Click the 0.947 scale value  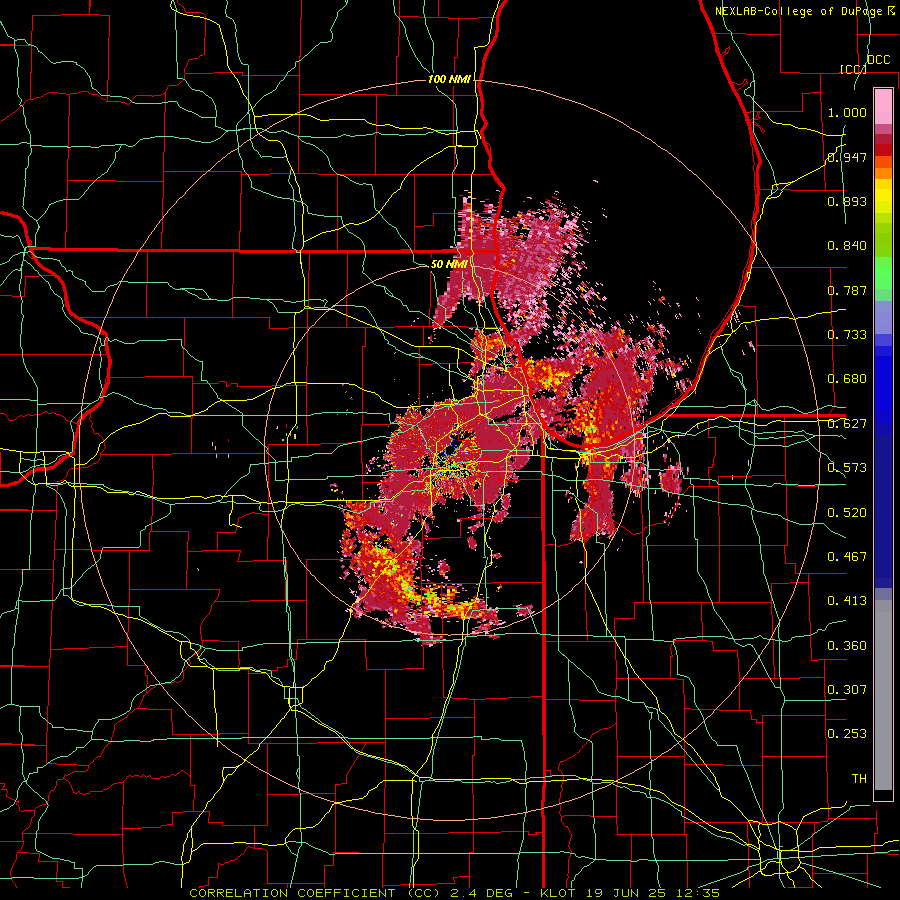click(x=847, y=157)
